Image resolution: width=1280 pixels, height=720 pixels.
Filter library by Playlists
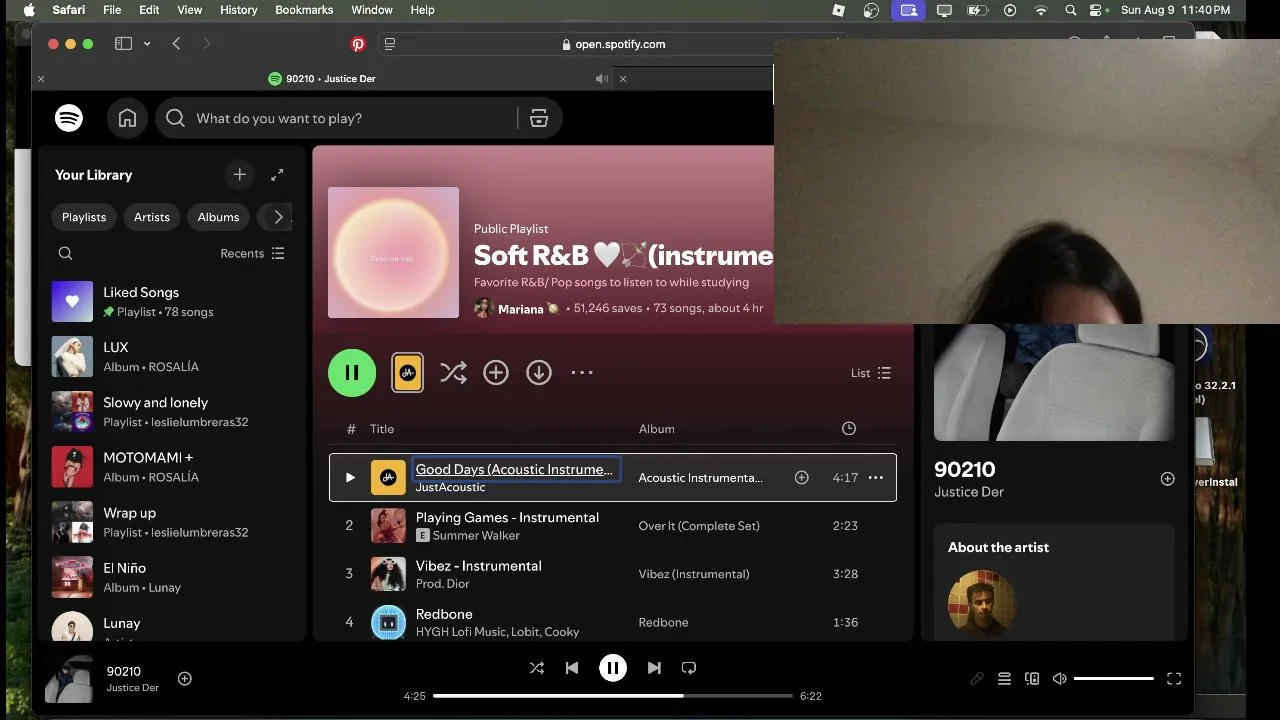click(x=84, y=217)
